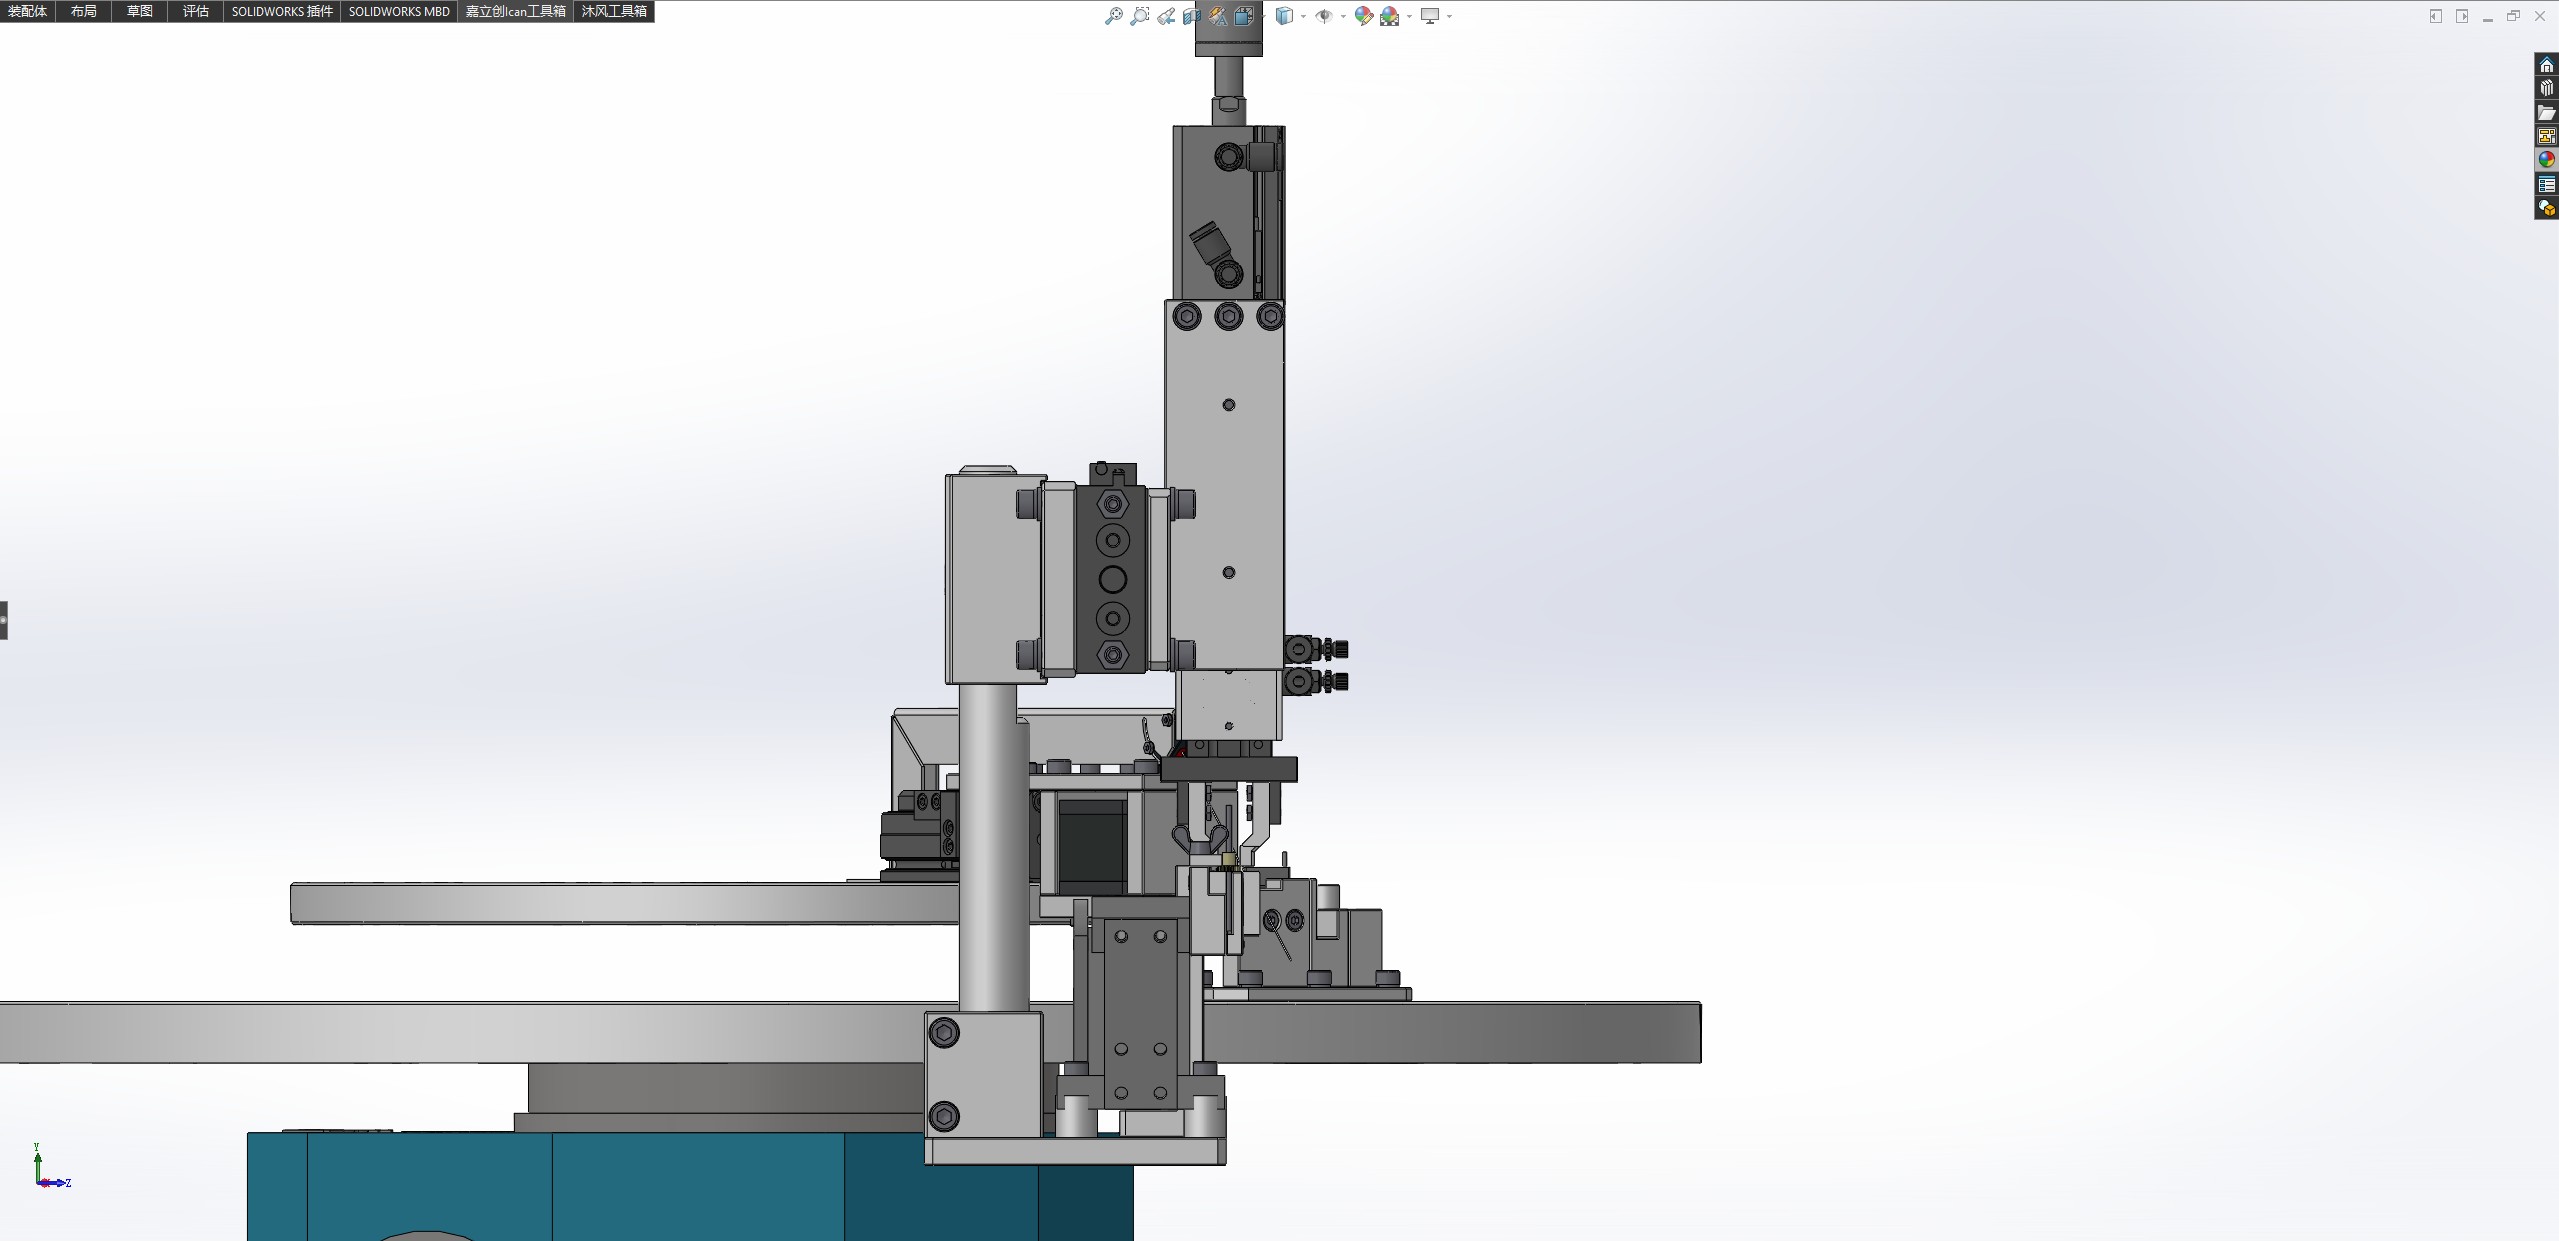Expand the Apply Scene dropdown arrow
The width and height of the screenshot is (2559, 1241).
[1409, 17]
